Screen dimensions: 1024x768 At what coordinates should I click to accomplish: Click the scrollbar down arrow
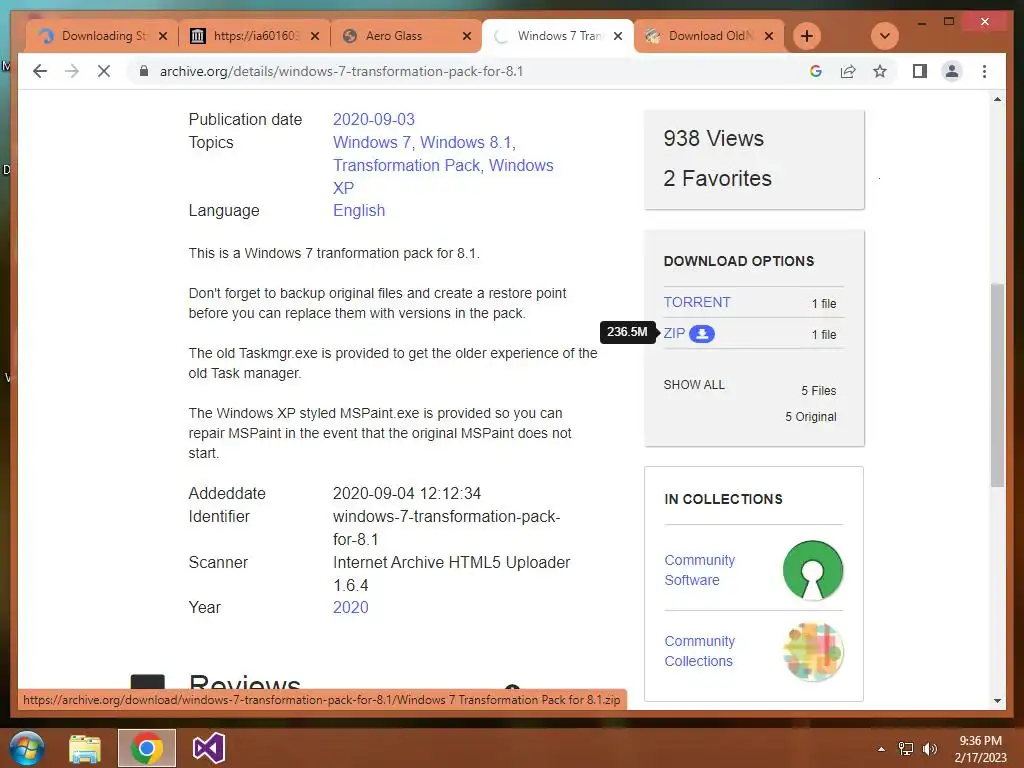[x=997, y=701]
